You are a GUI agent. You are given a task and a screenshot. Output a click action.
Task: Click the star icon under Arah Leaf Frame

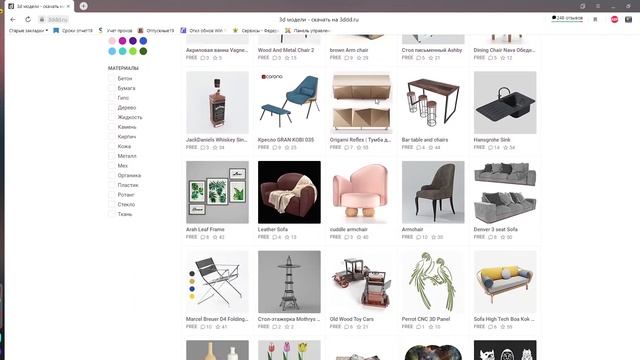(x=216, y=237)
